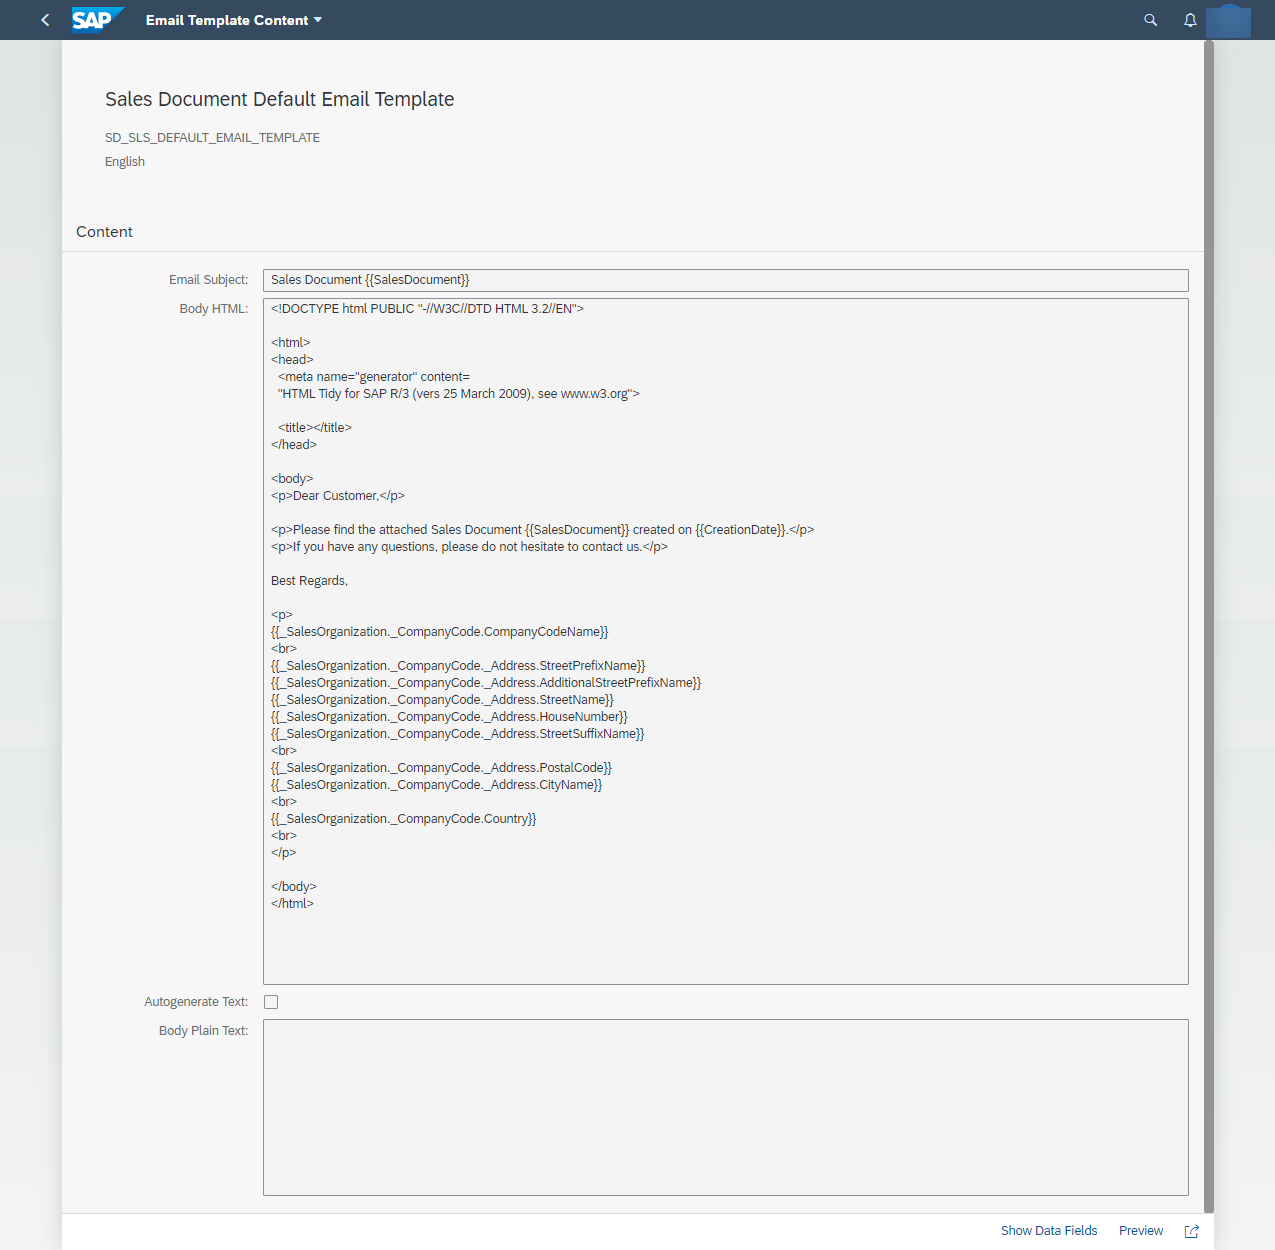Open the template Preview
This screenshot has height=1250, width=1275.
point(1140,1231)
